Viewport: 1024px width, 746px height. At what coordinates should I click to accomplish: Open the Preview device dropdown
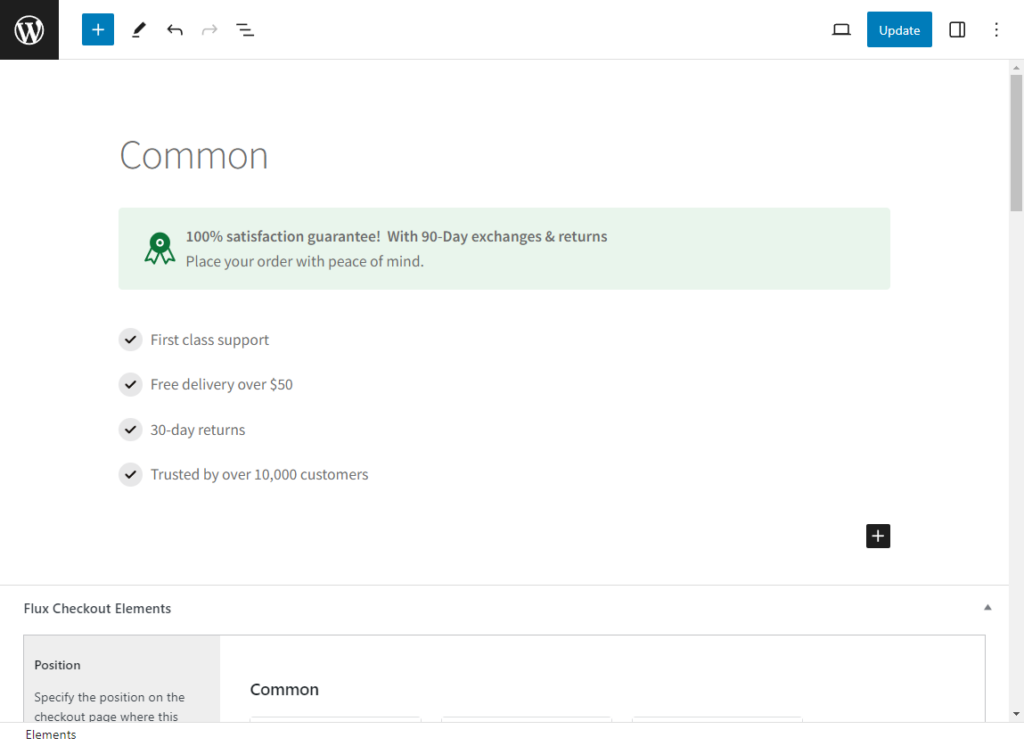point(841,30)
